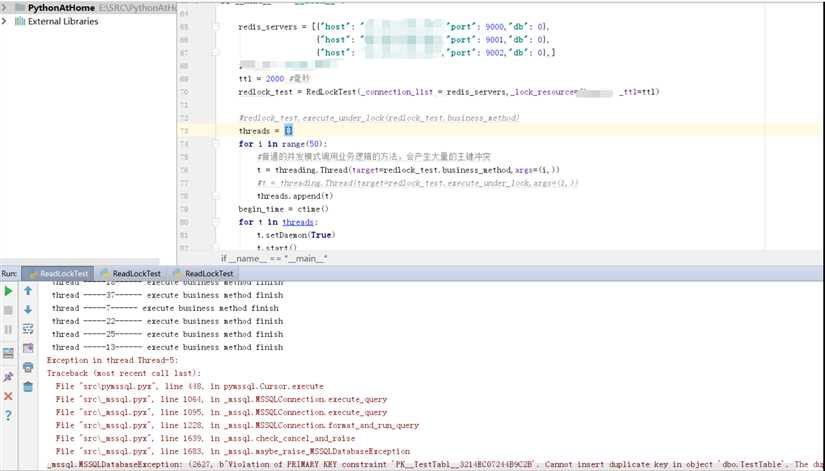Click the gutter beside the threads = [] line
Viewport: 825px width, 471px height.
point(196,131)
